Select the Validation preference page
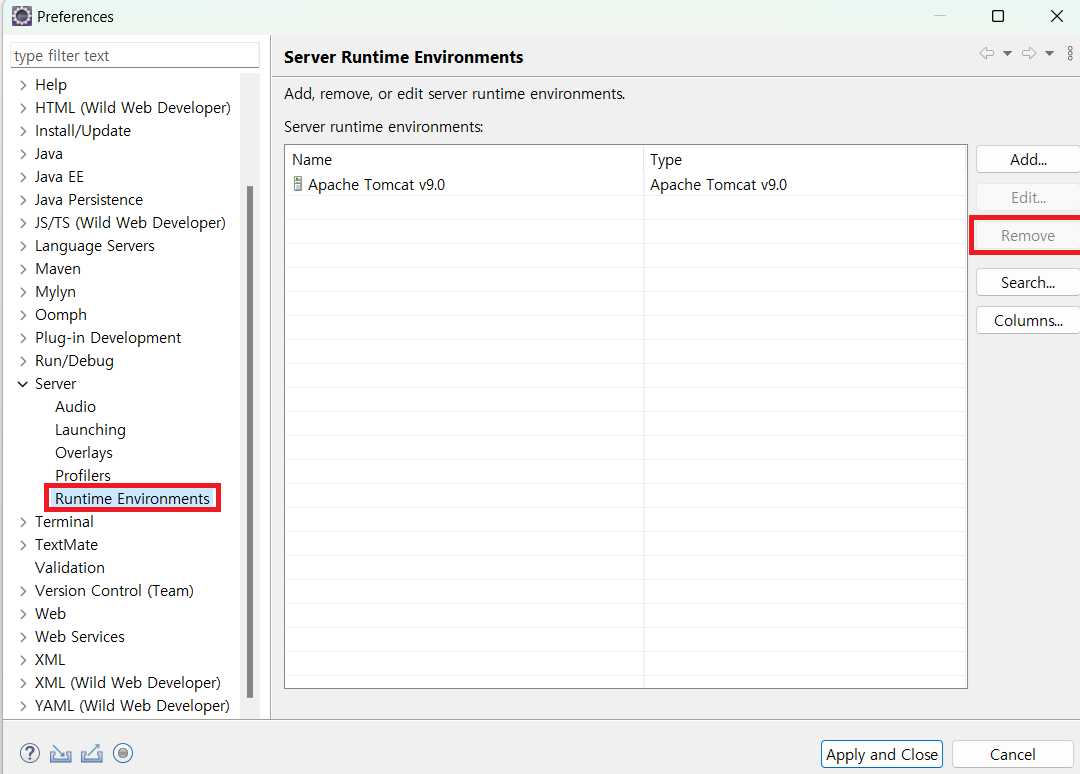Image resolution: width=1080 pixels, height=774 pixels. (x=70, y=567)
